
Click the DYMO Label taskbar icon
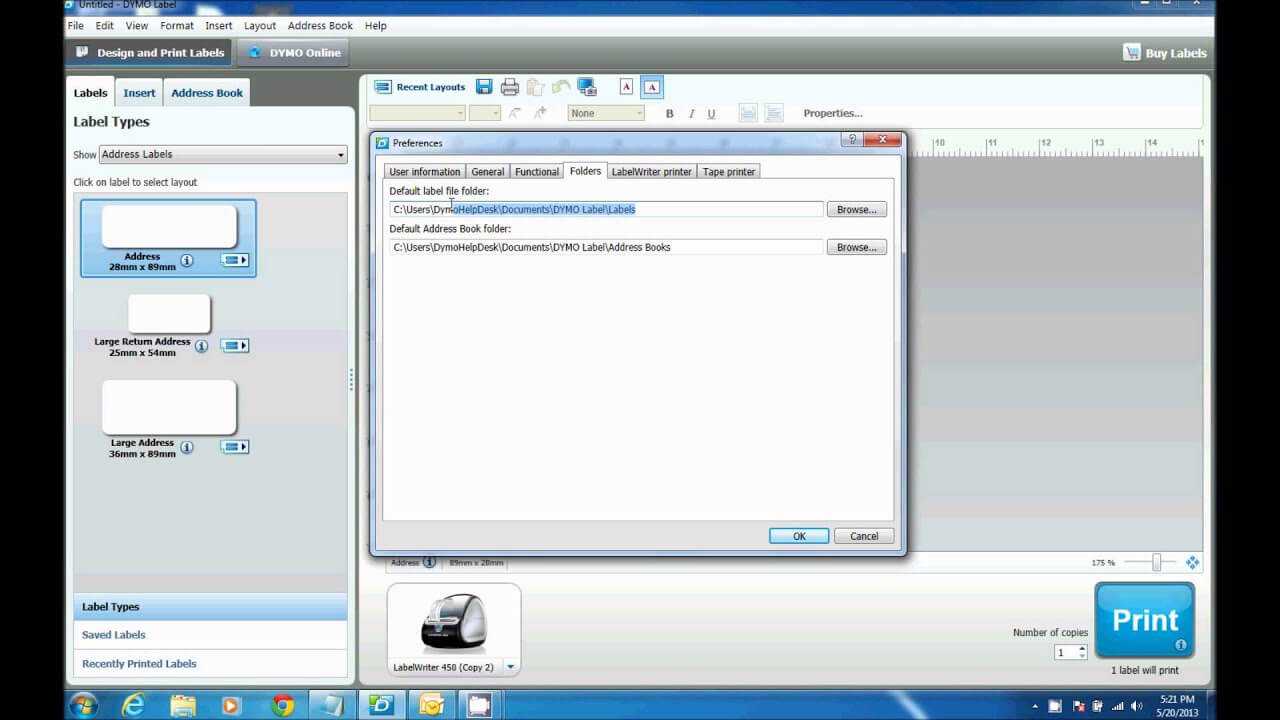coord(381,705)
